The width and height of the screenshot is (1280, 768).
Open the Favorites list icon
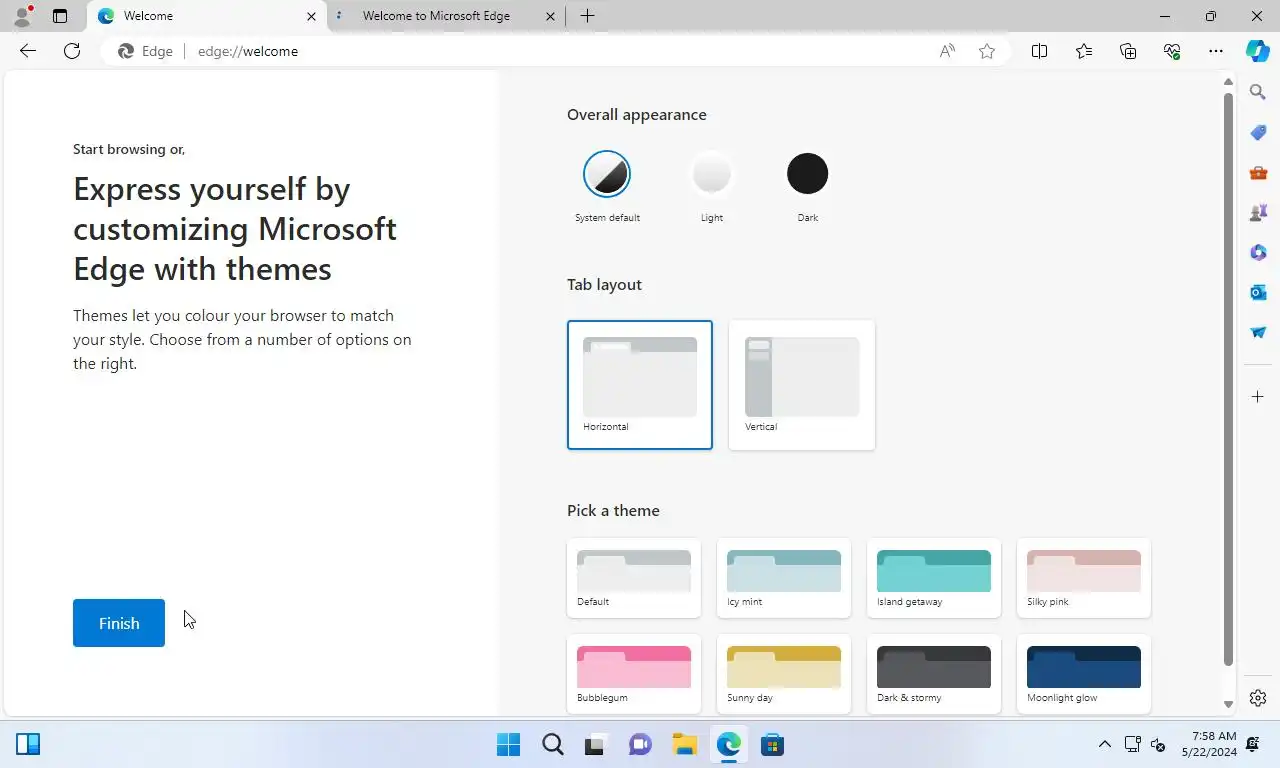[x=1084, y=51]
